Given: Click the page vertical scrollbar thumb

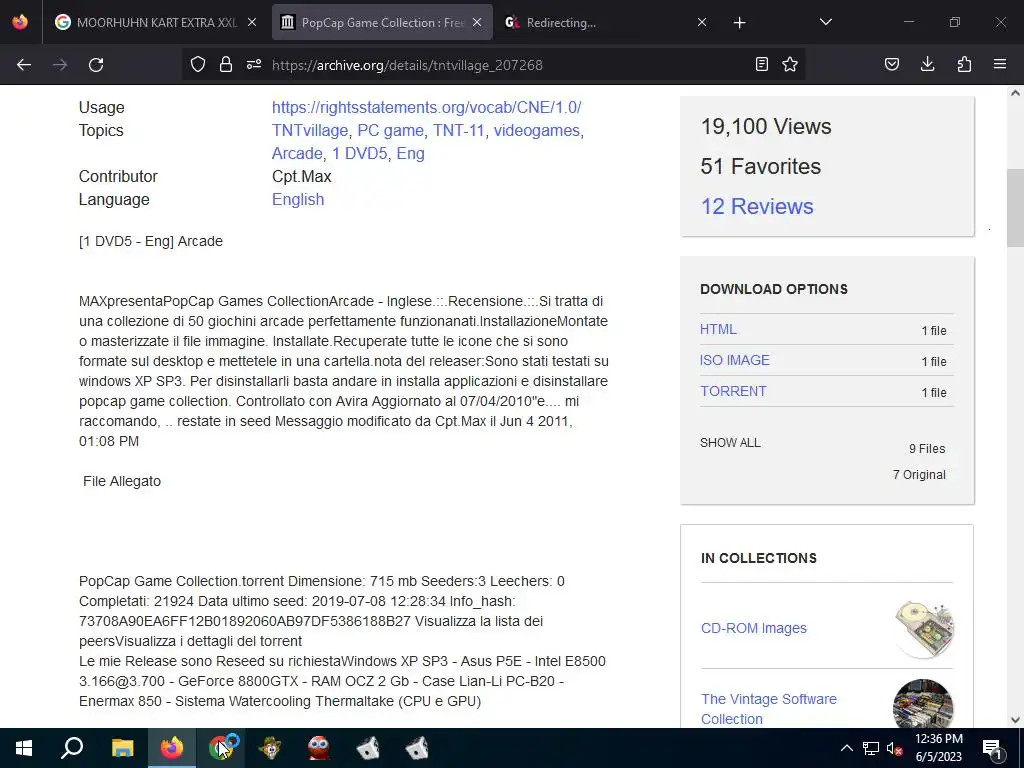Looking at the screenshot, I should click(1015, 208).
